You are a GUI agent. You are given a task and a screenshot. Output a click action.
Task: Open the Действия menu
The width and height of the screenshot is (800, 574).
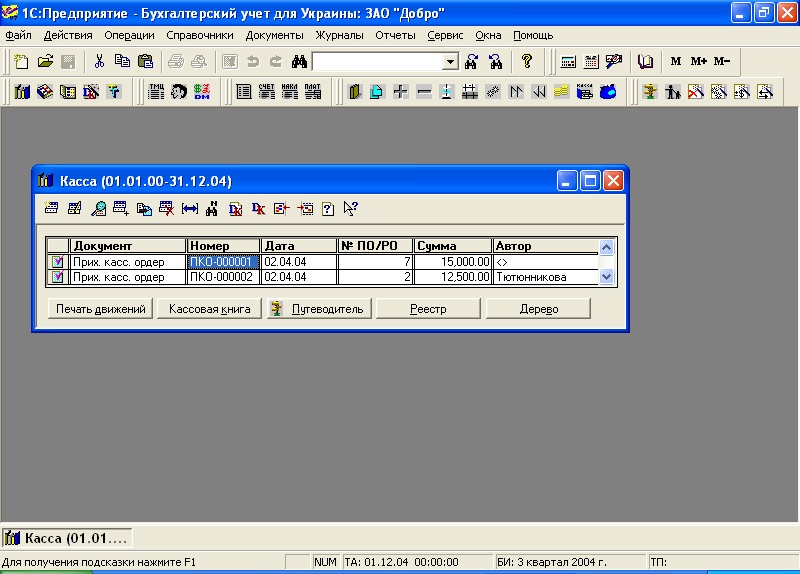coord(68,35)
